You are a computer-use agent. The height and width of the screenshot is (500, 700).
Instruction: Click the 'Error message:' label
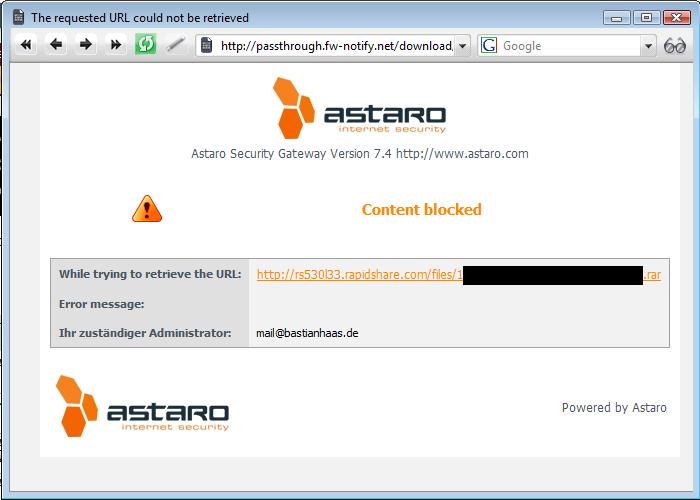pos(101,304)
